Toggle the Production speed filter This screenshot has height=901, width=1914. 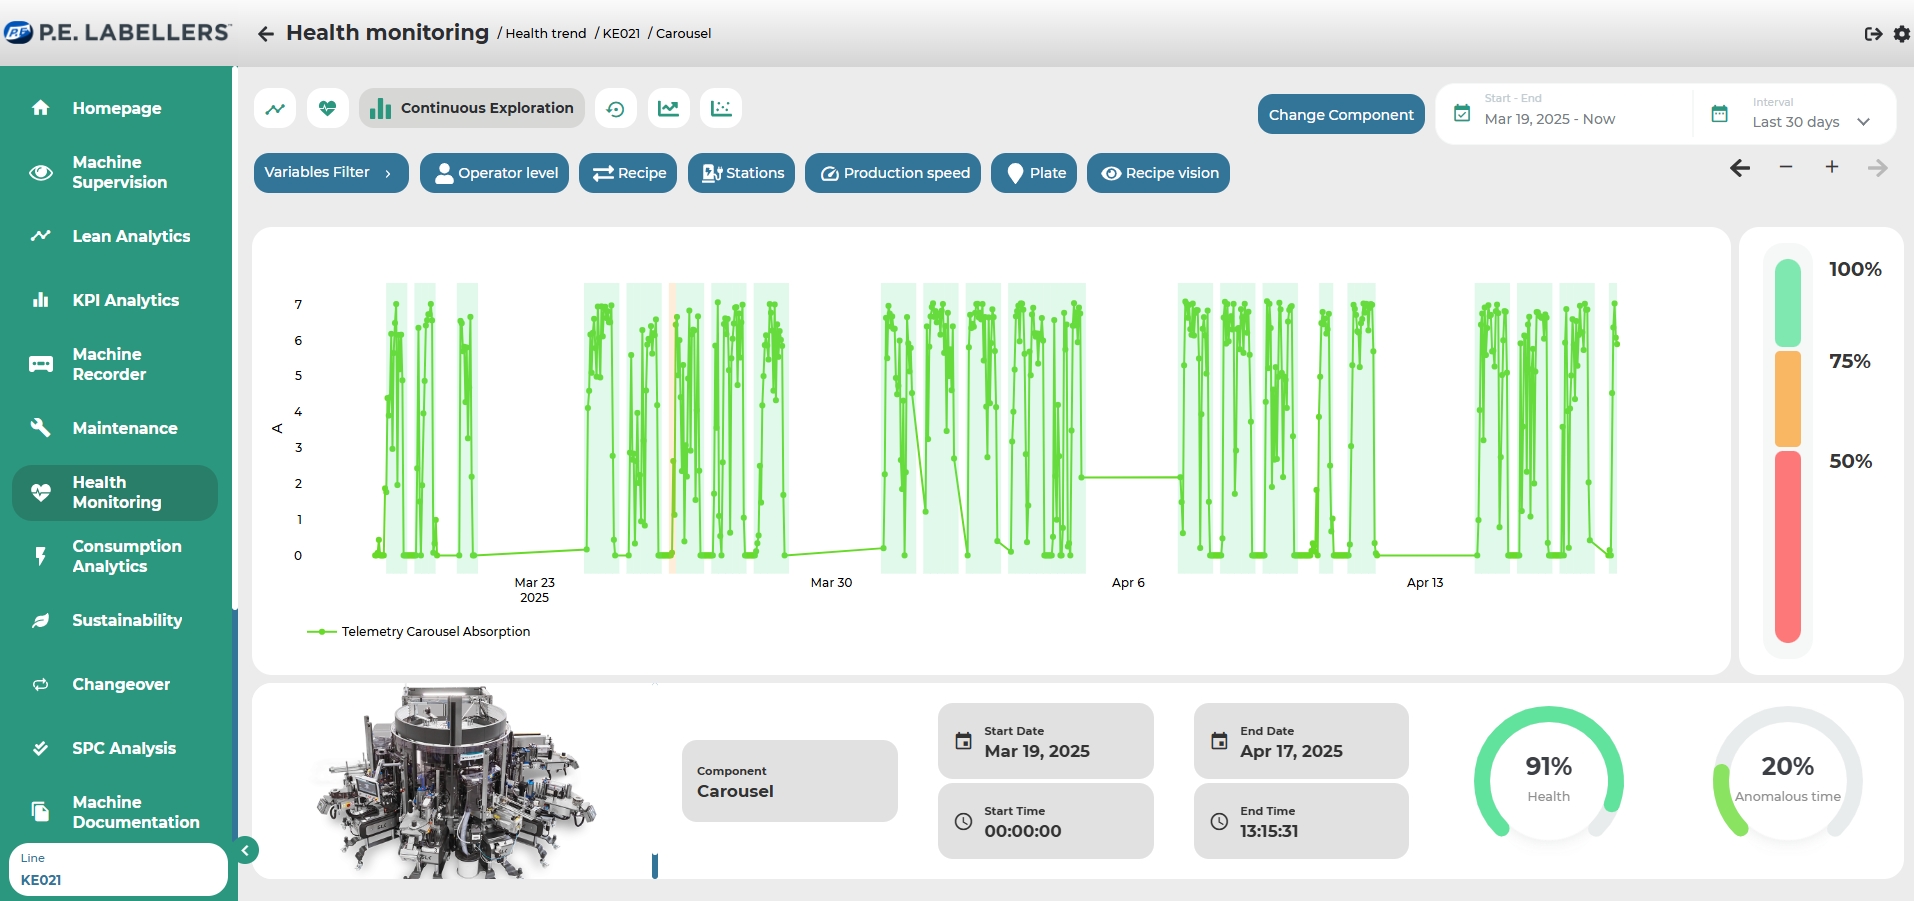click(894, 173)
